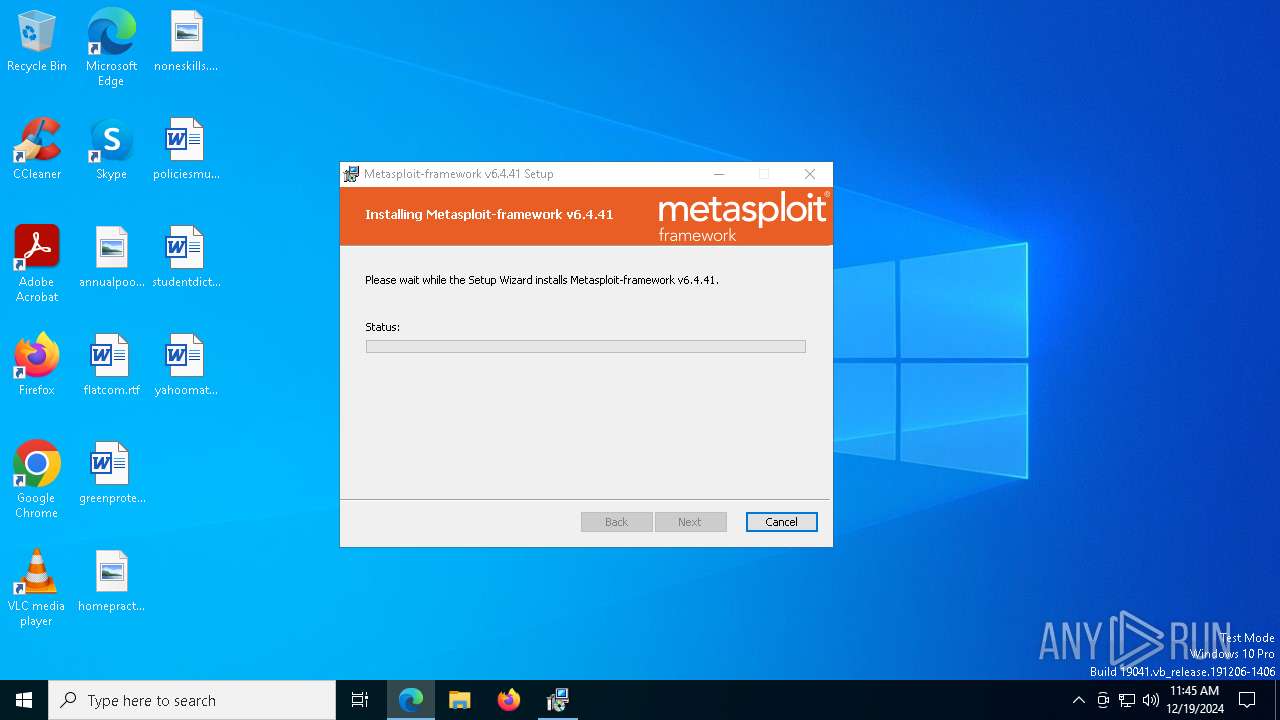Launch VLC media player shortcut
This screenshot has height=720, width=1280.
click(37, 588)
